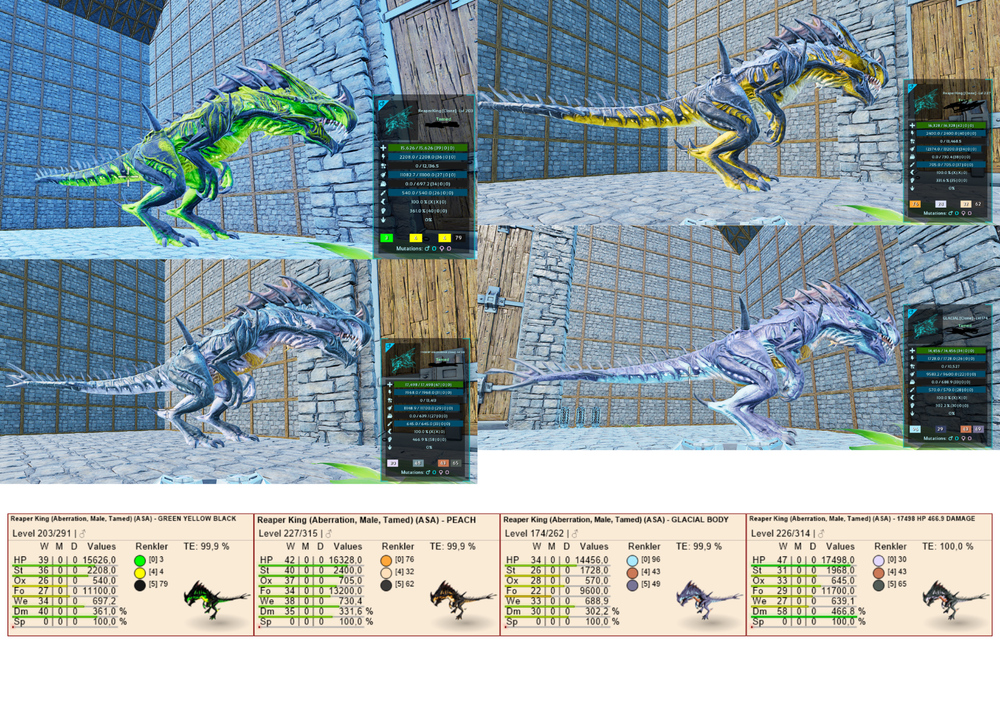This screenshot has height=707, width=1000.
Task: Click the food icon on the Reaper stat panel
Action: coord(382,175)
